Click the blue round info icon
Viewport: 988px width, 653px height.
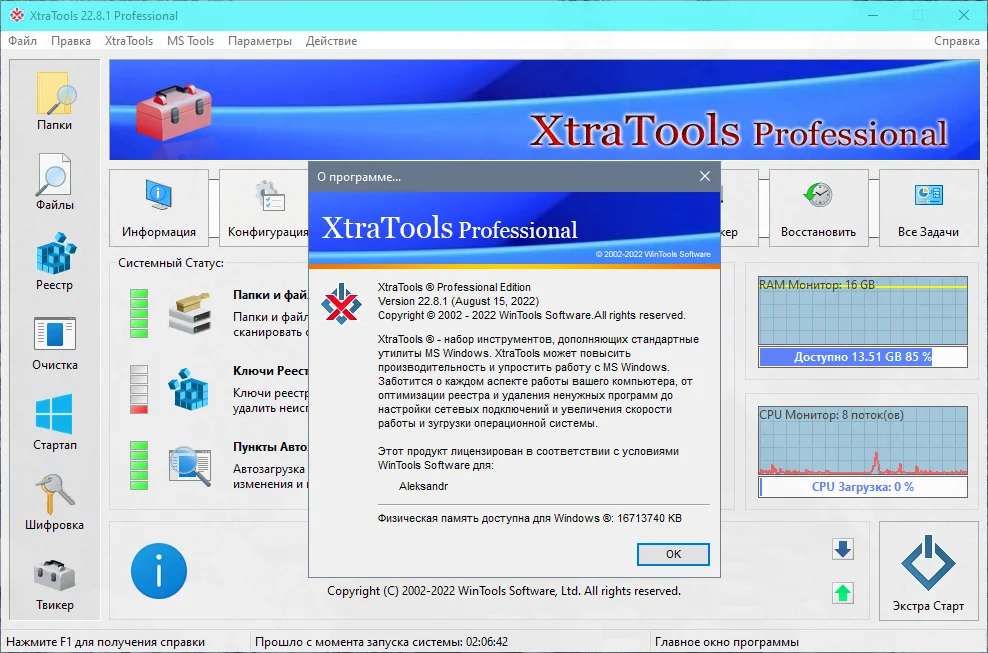tap(159, 571)
